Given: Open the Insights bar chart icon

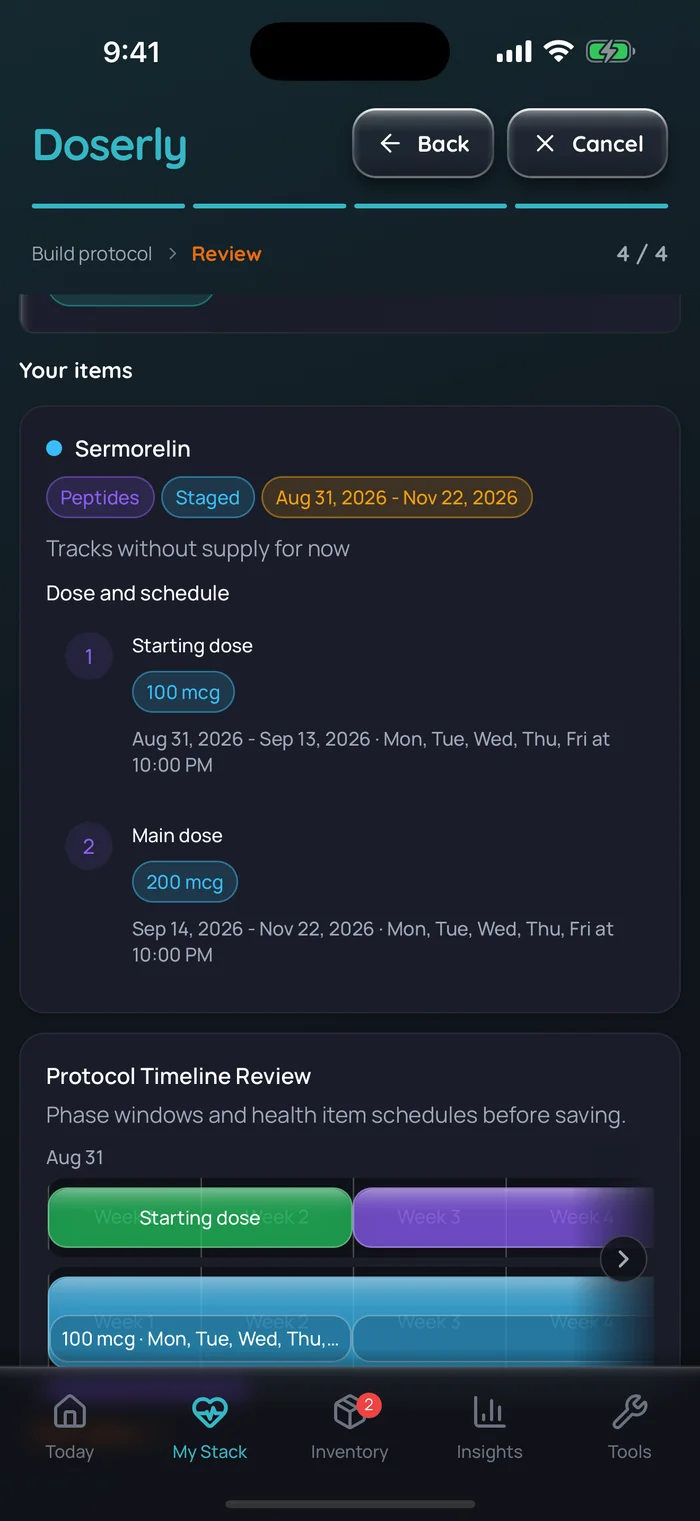Looking at the screenshot, I should 489,1412.
